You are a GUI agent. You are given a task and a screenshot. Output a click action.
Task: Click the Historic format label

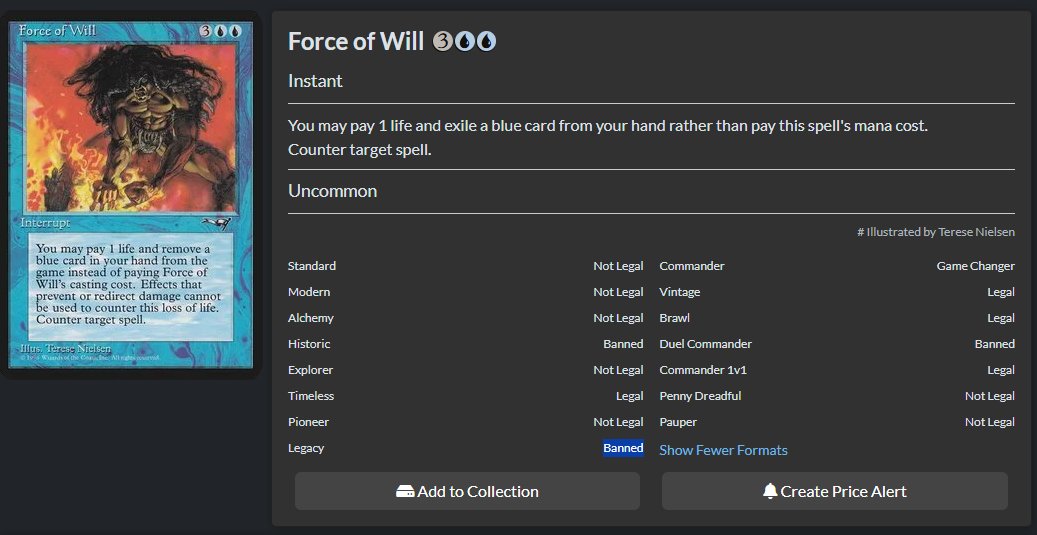(309, 344)
